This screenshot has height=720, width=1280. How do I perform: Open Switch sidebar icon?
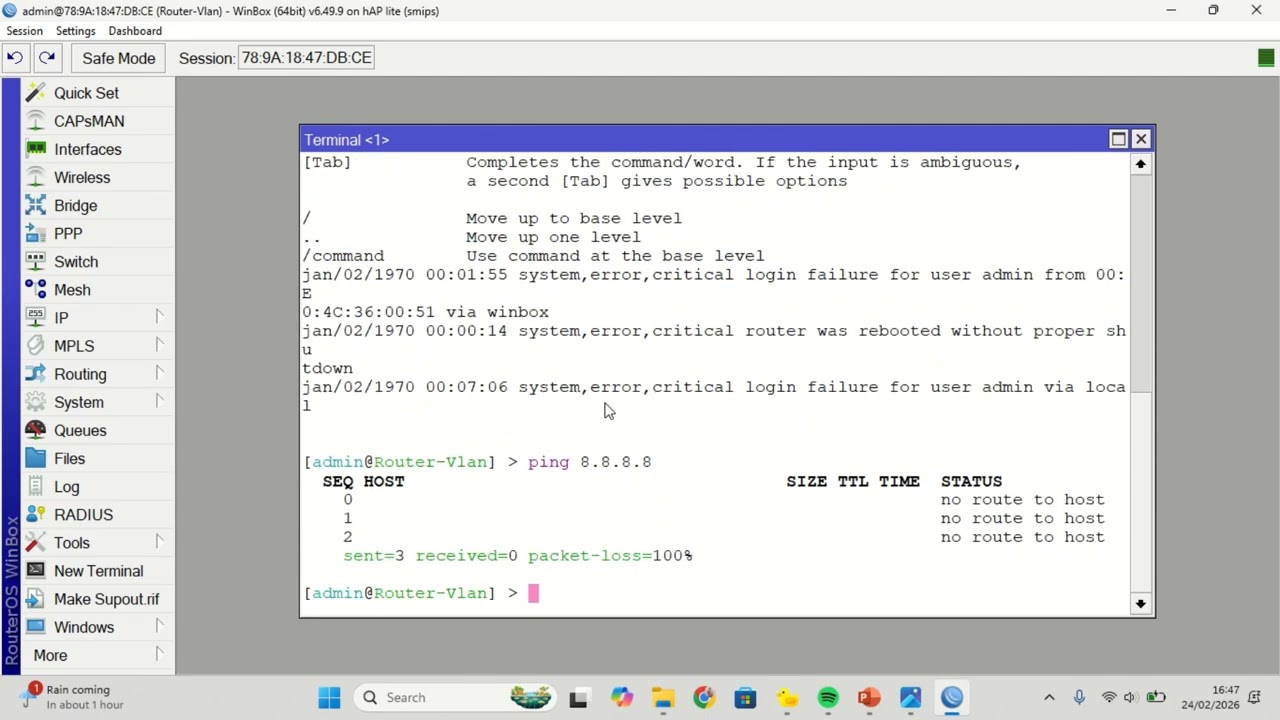[x=36, y=261]
